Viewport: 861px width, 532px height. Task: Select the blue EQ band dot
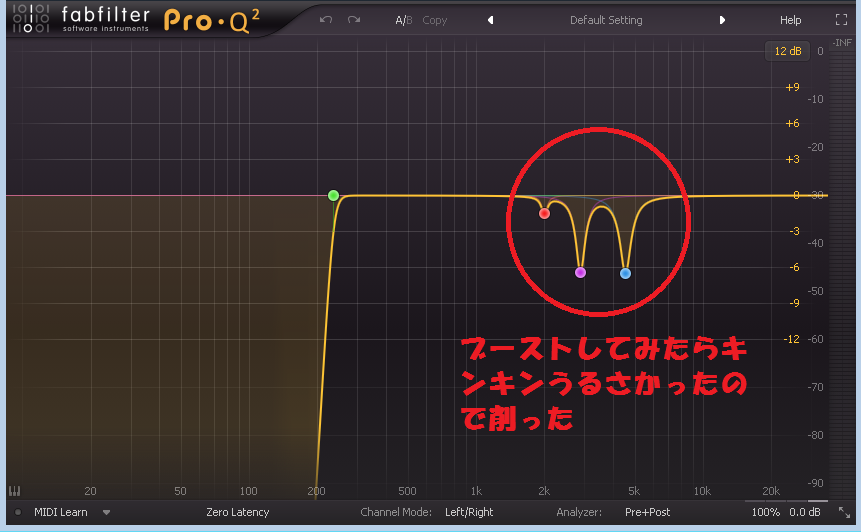[625, 273]
